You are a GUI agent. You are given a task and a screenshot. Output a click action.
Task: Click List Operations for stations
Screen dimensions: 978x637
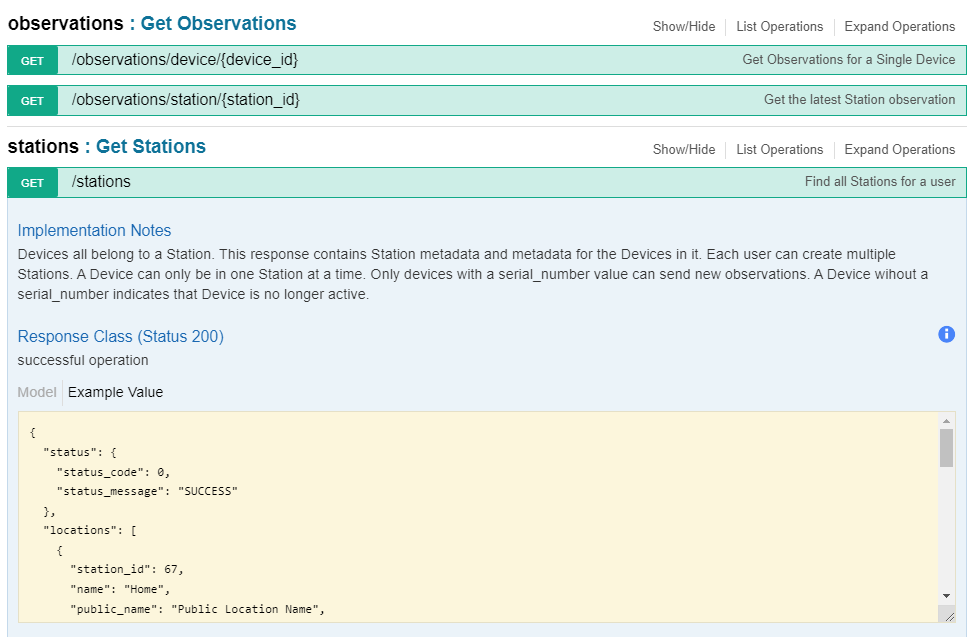click(779, 149)
